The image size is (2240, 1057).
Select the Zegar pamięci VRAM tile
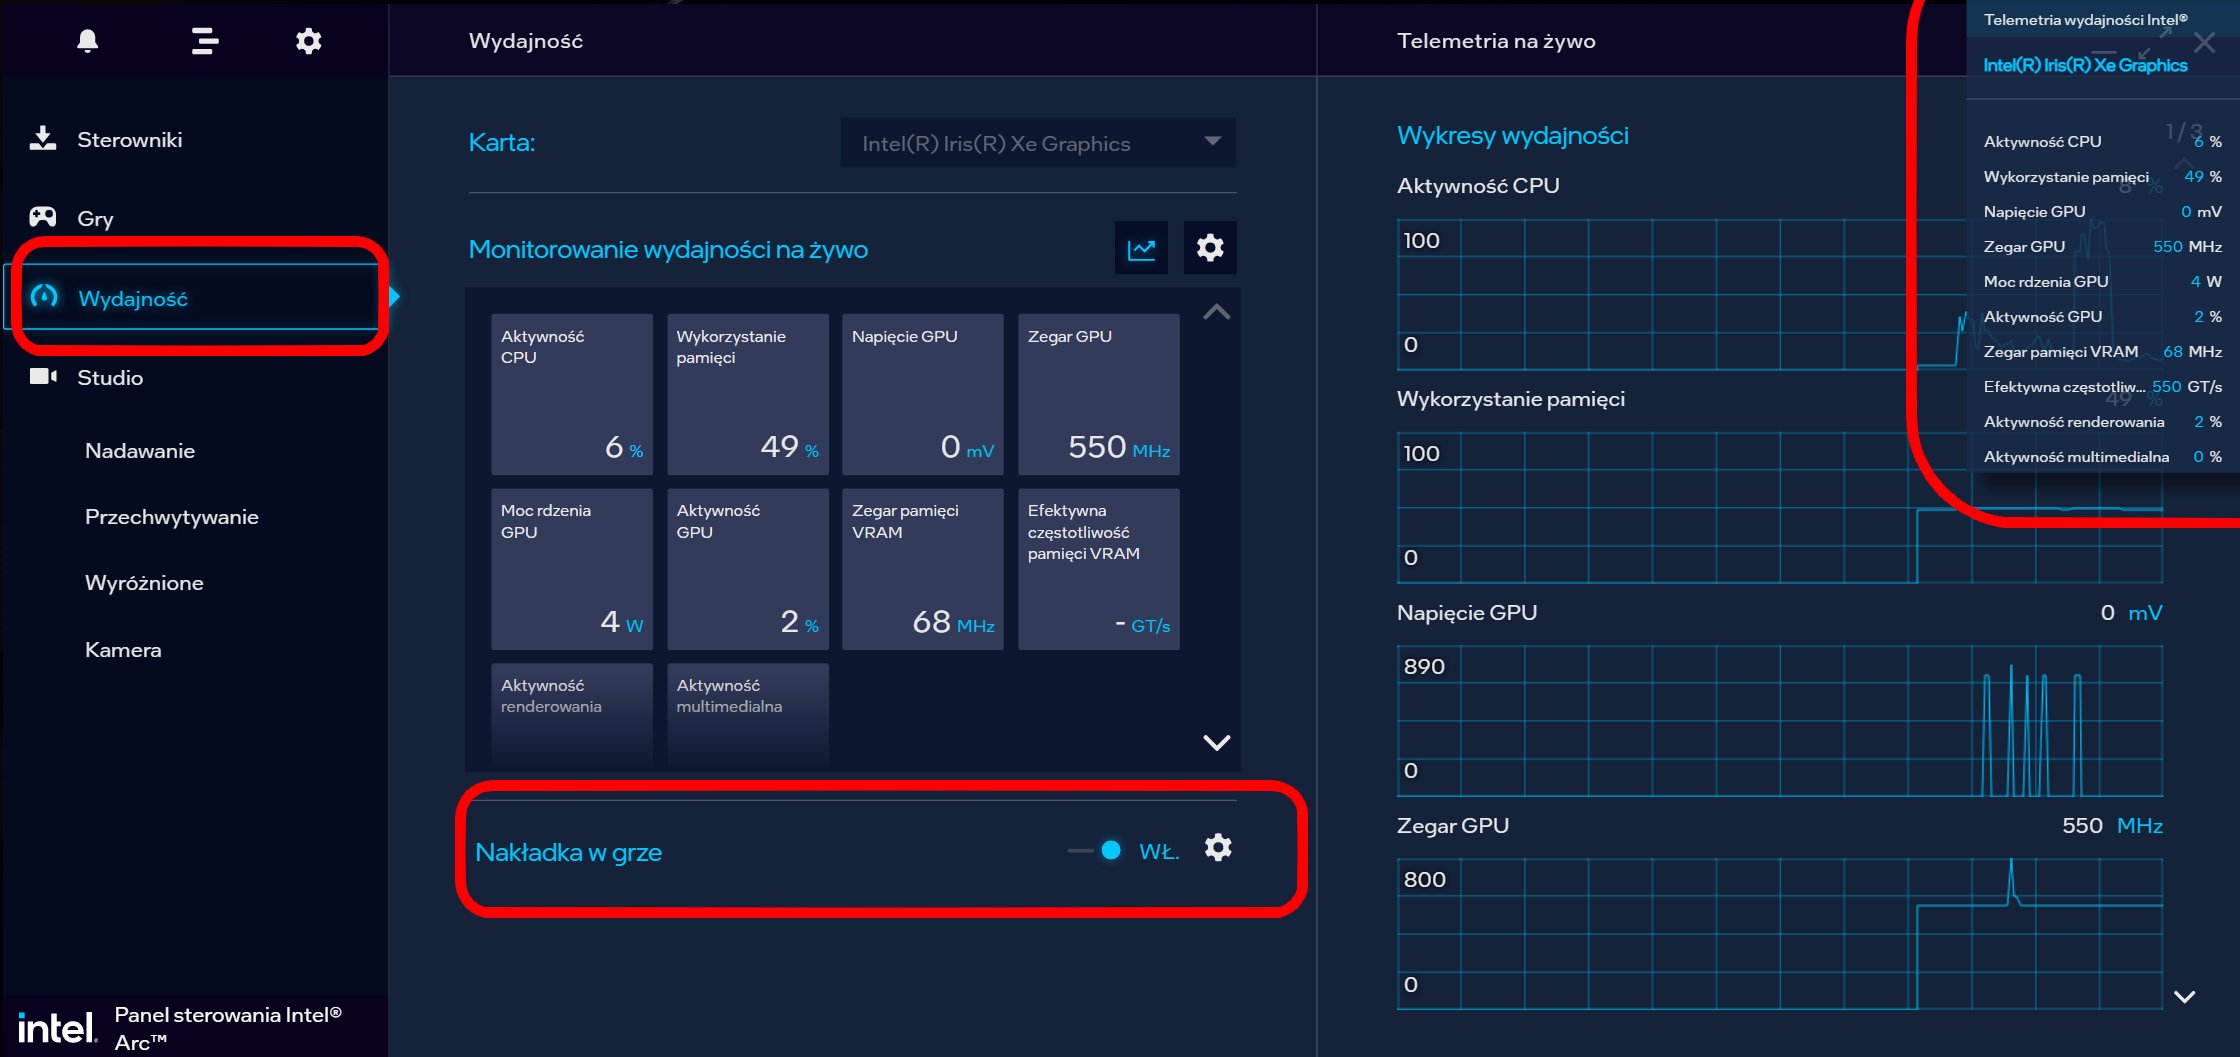tap(923, 569)
